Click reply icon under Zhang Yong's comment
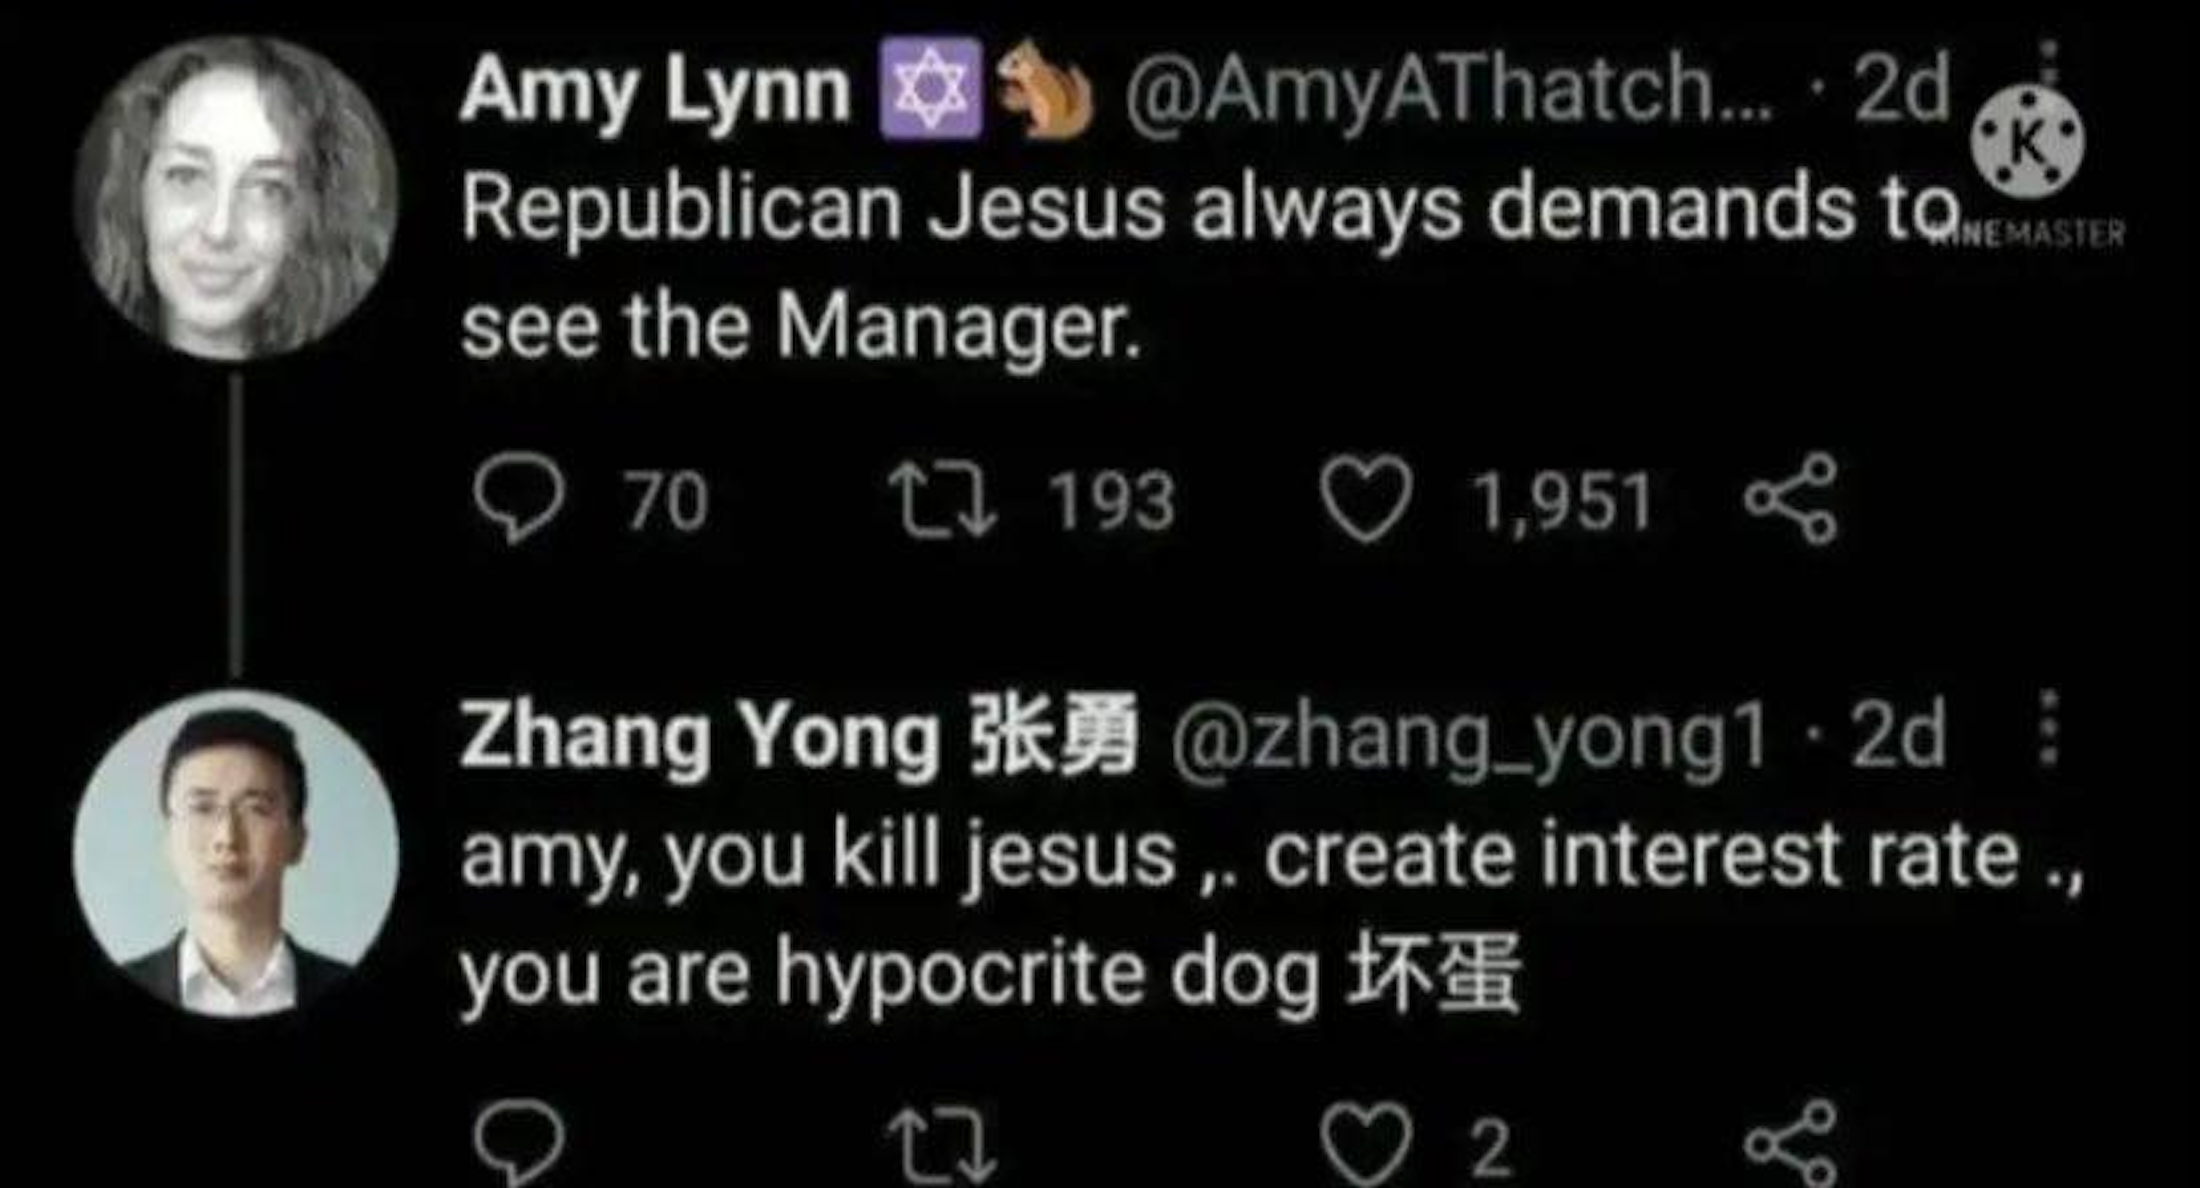 coord(518,1143)
